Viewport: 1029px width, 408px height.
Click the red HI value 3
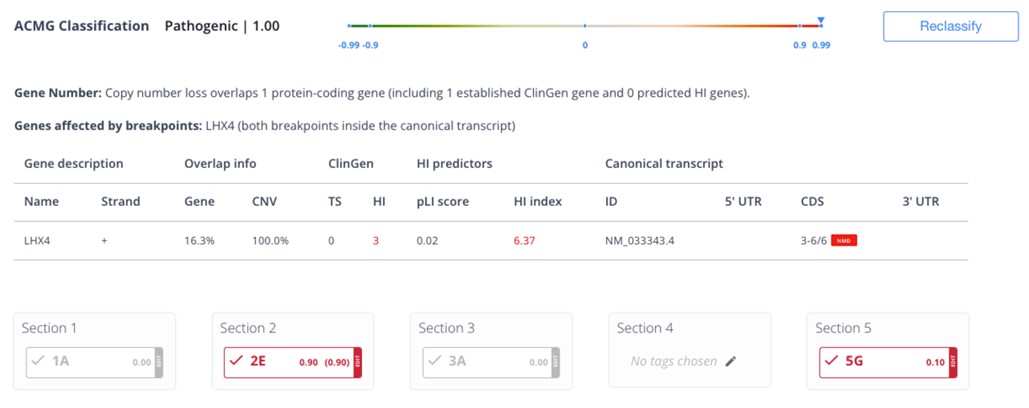pyautogui.click(x=376, y=241)
